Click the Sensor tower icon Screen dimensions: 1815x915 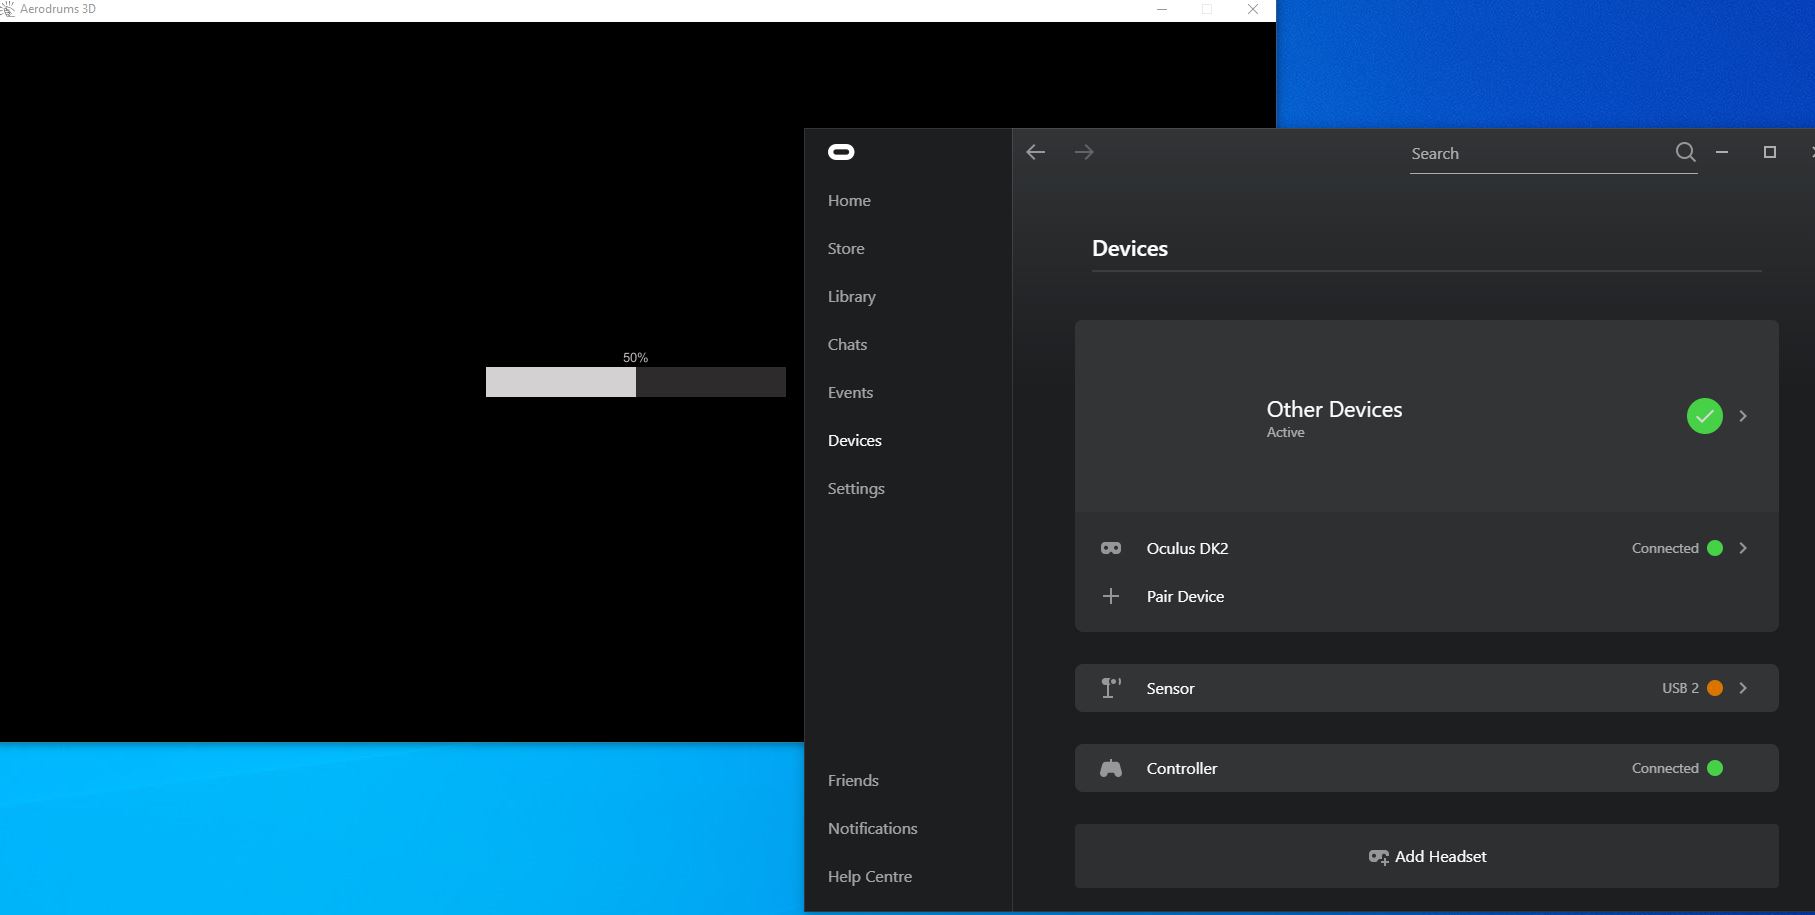[1110, 688]
